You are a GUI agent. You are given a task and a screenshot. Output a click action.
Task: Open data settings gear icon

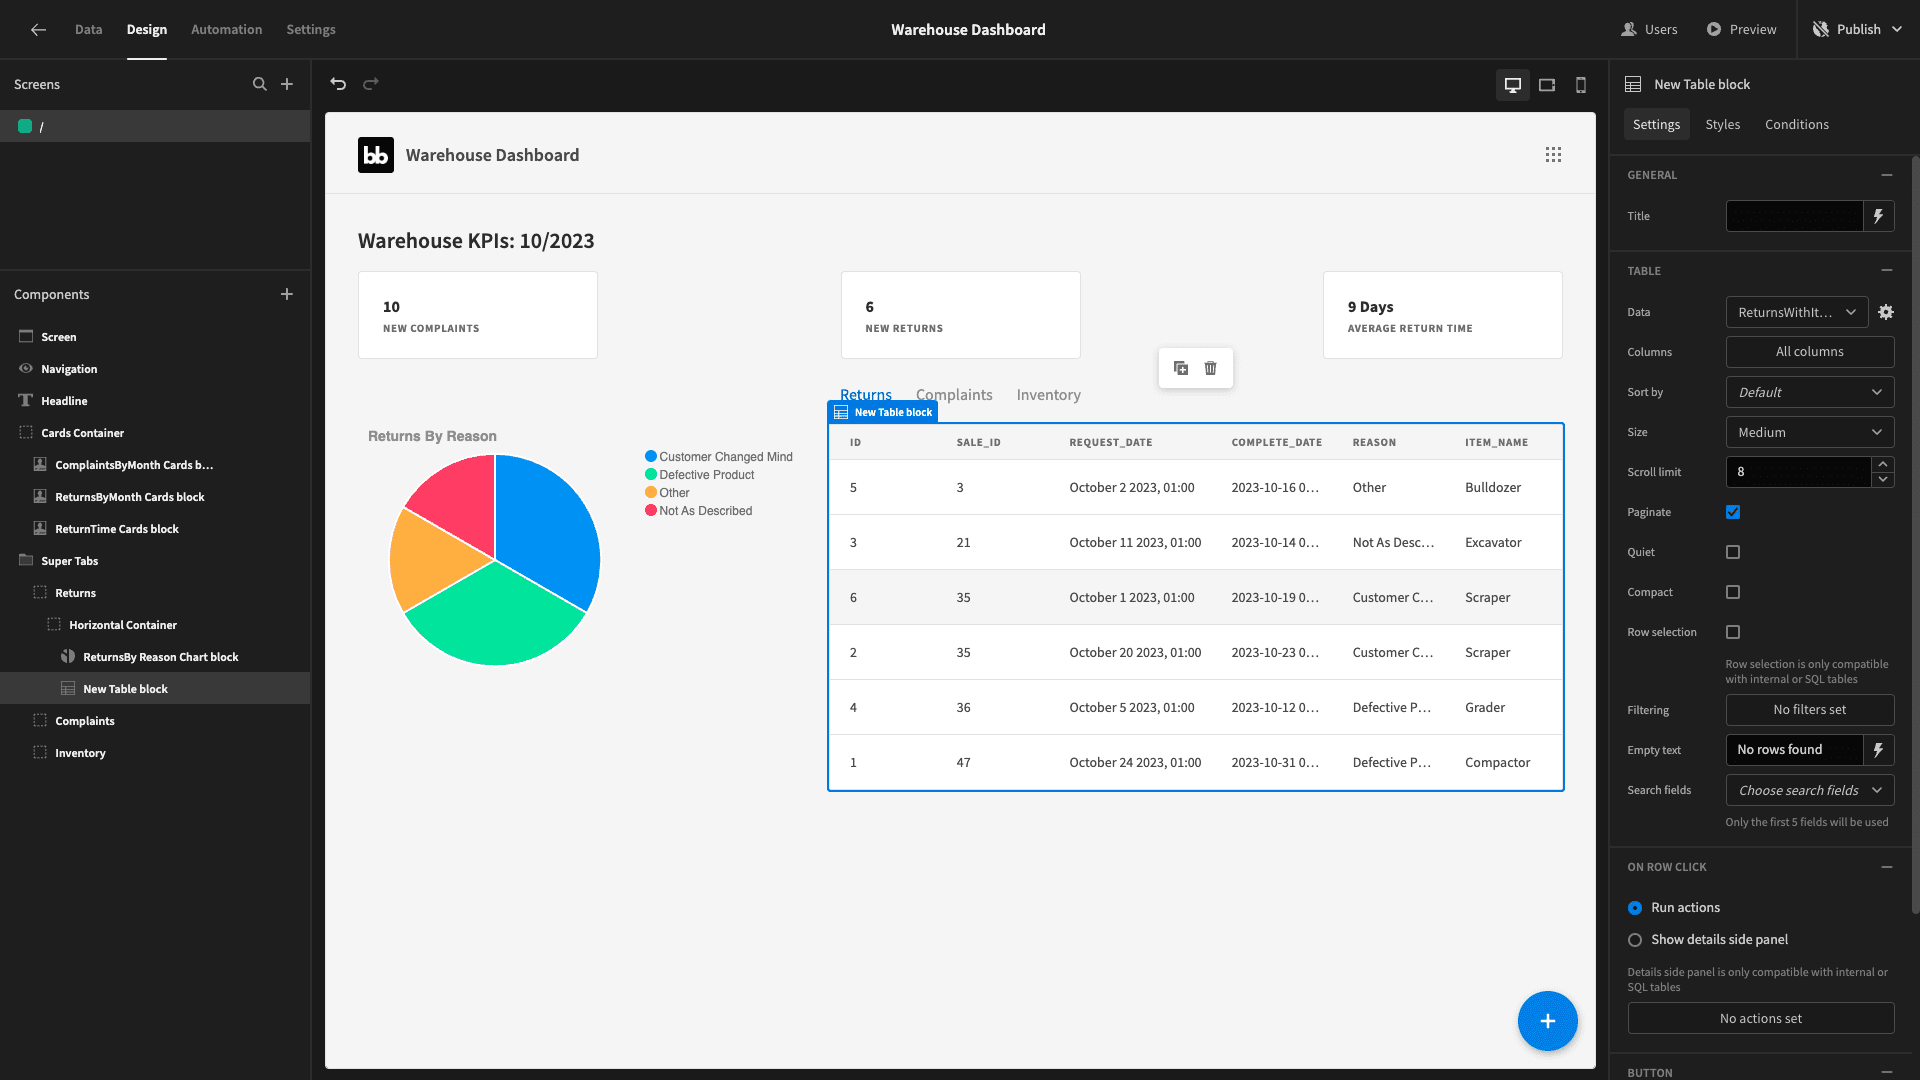pos(1886,312)
